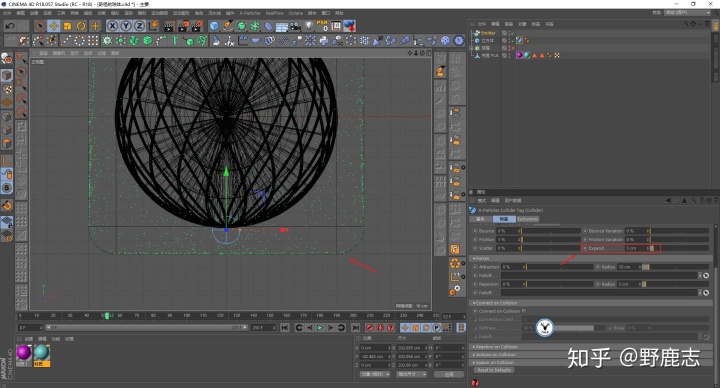720x388 pixels.
Task: Toggle the Y axis lock
Action: pyautogui.click(x=126, y=26)
